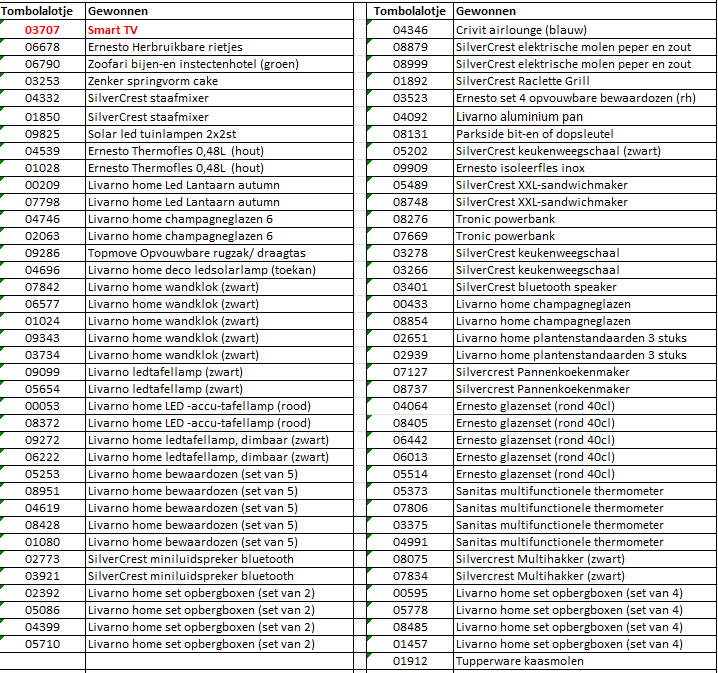The image size is (718, 673).
Task: Click lot number 09272
Action: click(42, 440)
